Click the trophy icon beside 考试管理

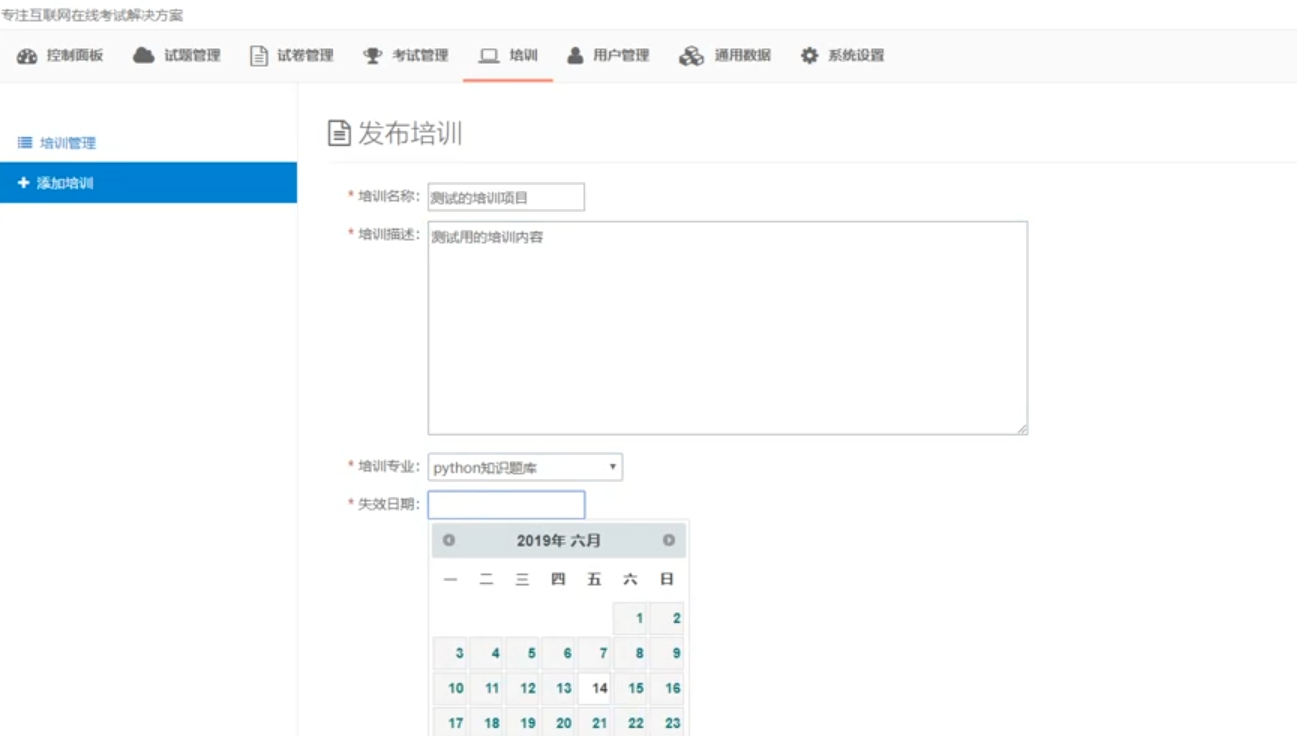point(372,56)
